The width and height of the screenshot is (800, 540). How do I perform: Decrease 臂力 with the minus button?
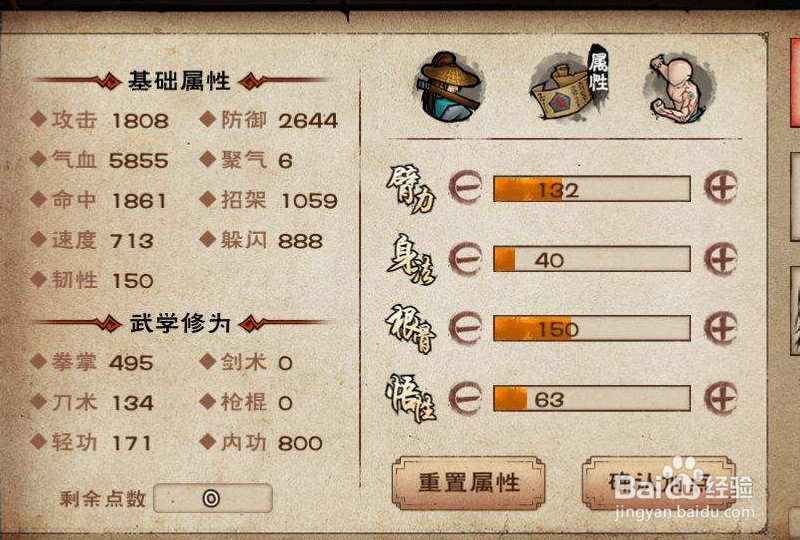point(465,187)
